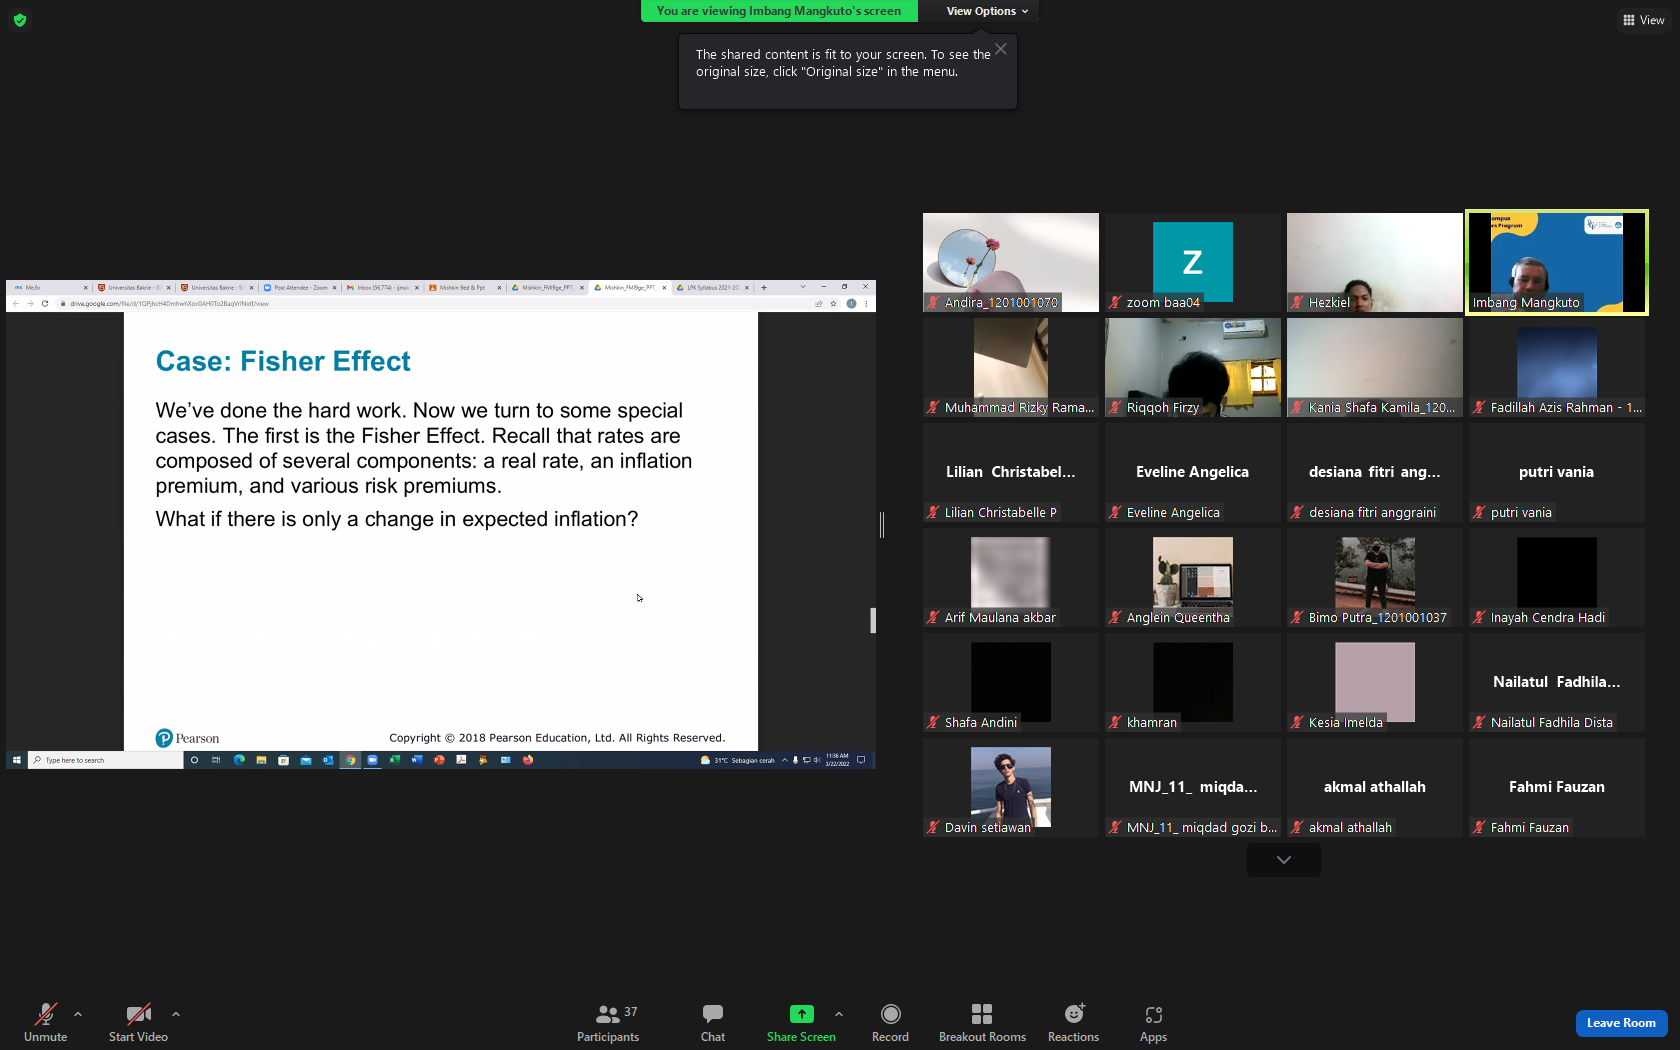Select zoom baa04 participant tile
This screenshot has width=1680, height=1050.
click(x=1192, y=262)
